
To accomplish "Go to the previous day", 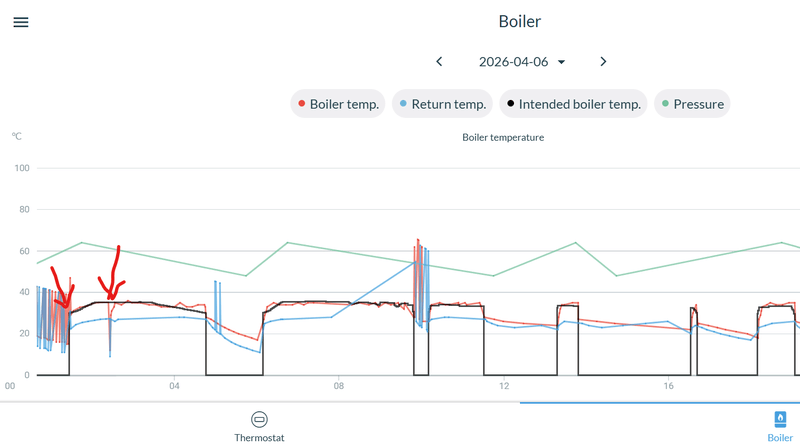I will (x=439, y=62).
